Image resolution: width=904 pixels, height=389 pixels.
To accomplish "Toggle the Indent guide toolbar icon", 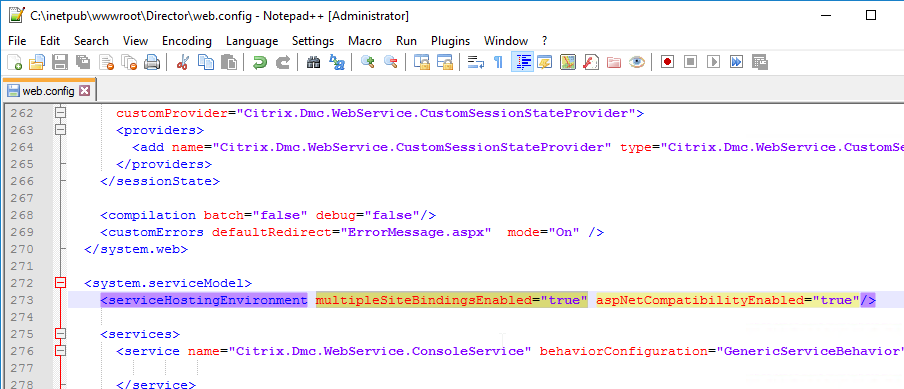I will point(522,62).
